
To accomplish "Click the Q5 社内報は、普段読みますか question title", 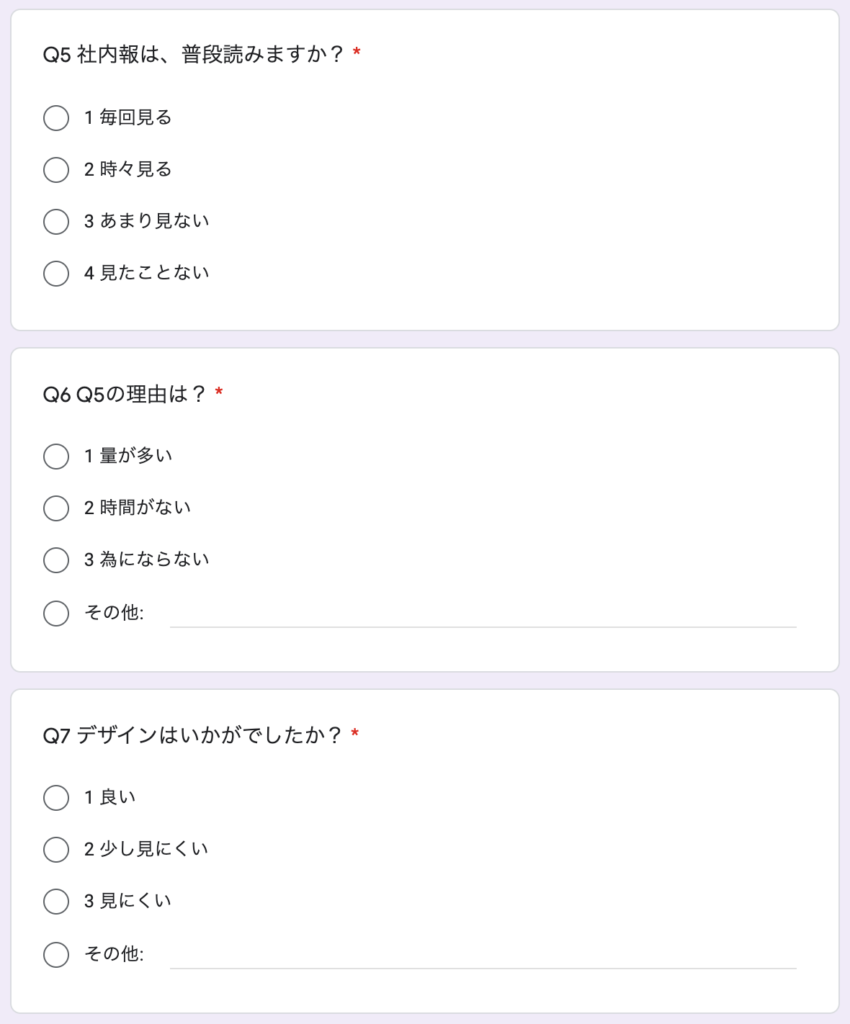I will tap(193, 54).
